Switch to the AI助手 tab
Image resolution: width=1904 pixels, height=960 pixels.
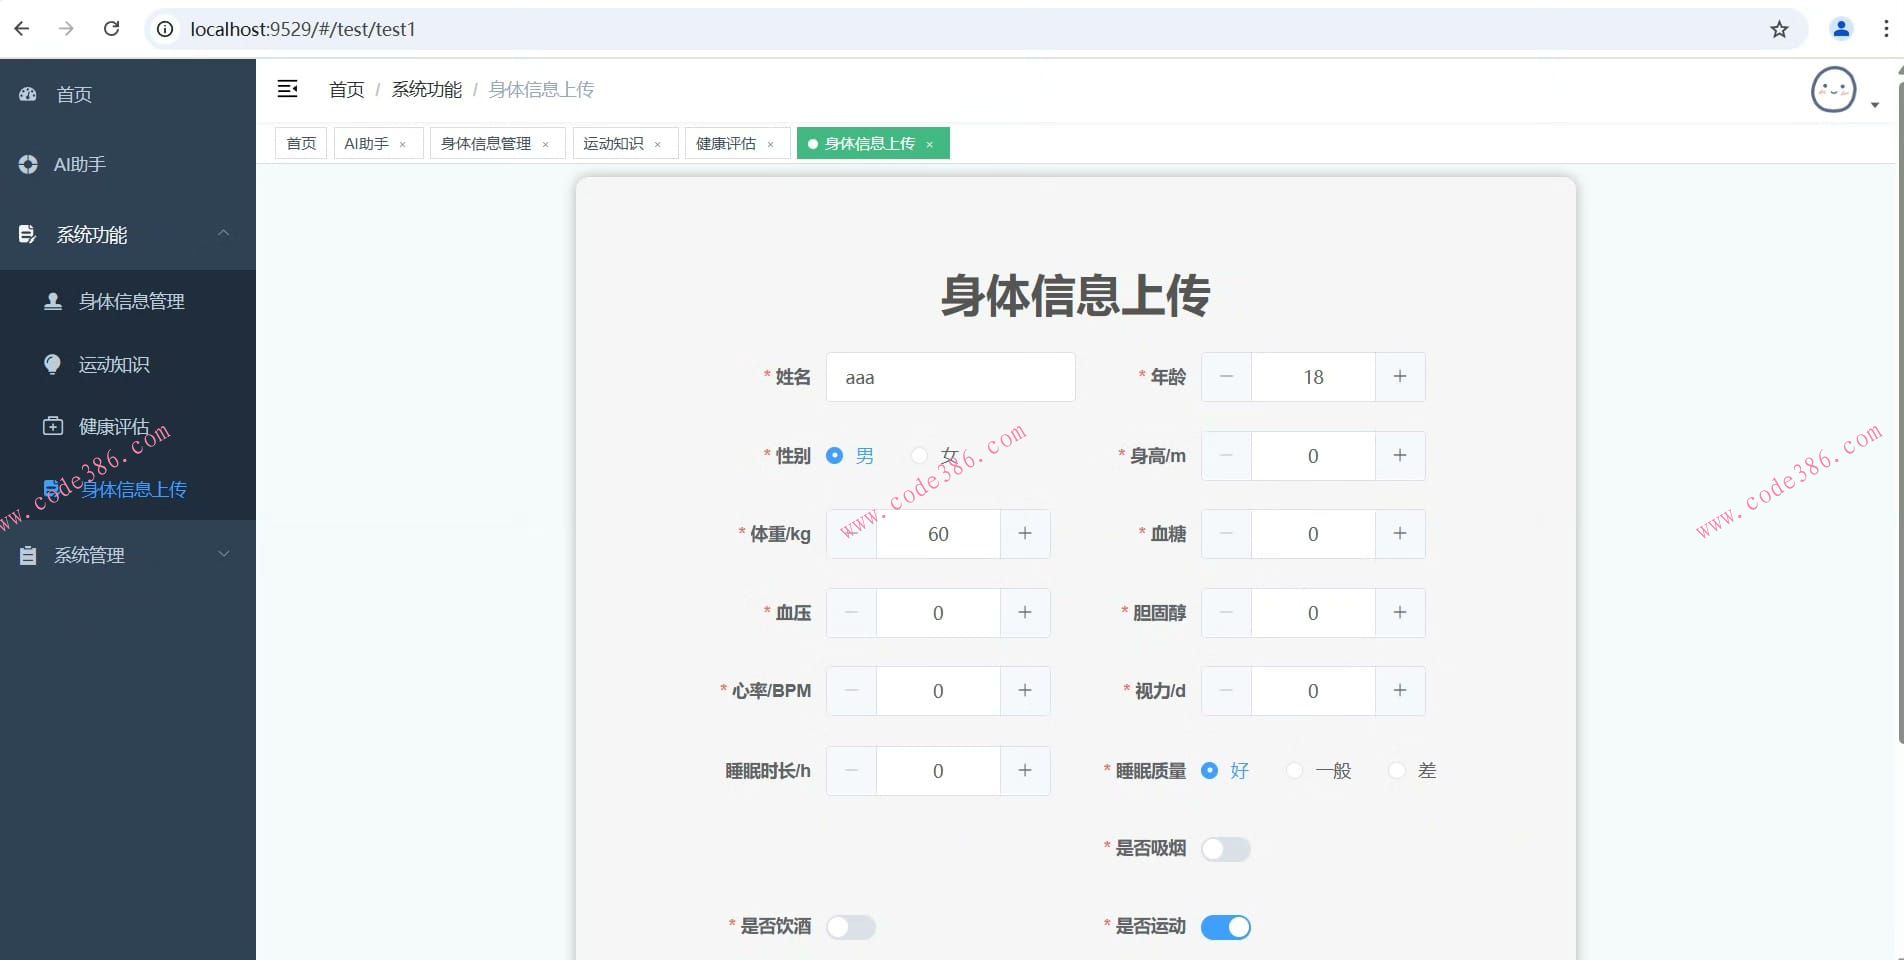click(x=366, y=143)
